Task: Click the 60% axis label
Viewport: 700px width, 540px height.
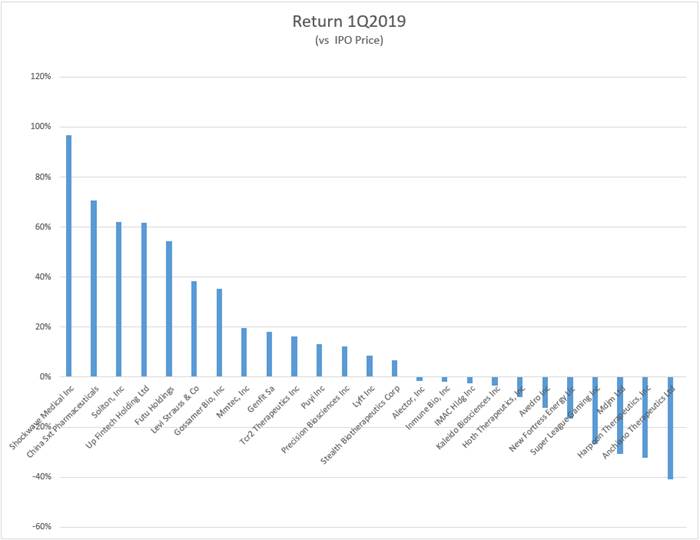Action: point(43,227)
